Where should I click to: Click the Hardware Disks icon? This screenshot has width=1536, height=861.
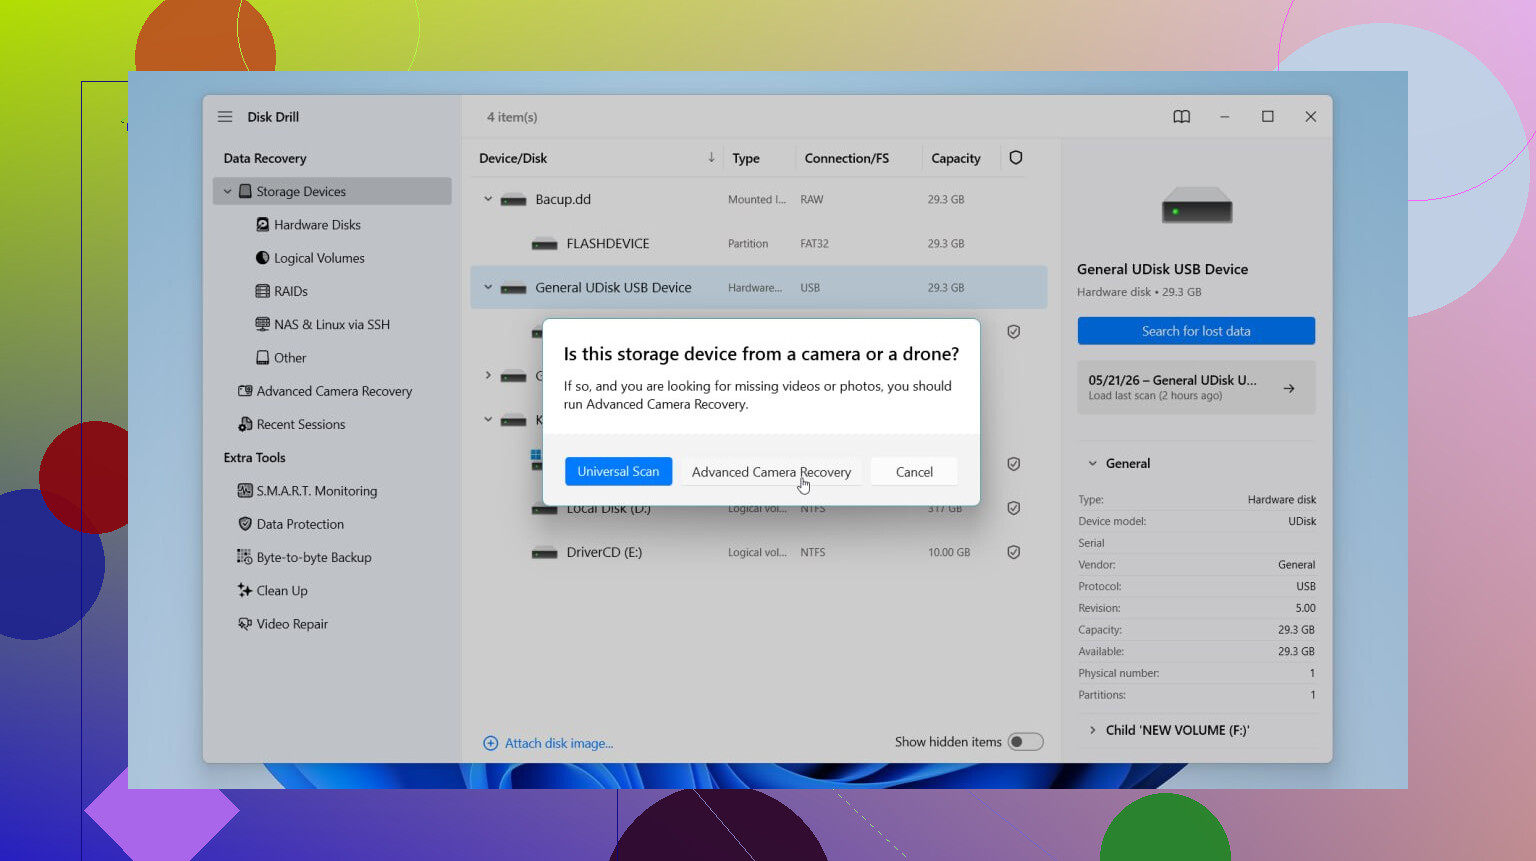262,225
